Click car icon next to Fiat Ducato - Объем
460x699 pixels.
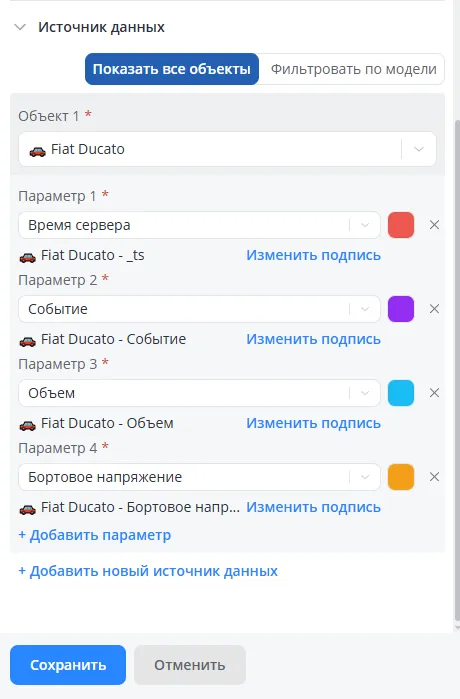(28, 425)
